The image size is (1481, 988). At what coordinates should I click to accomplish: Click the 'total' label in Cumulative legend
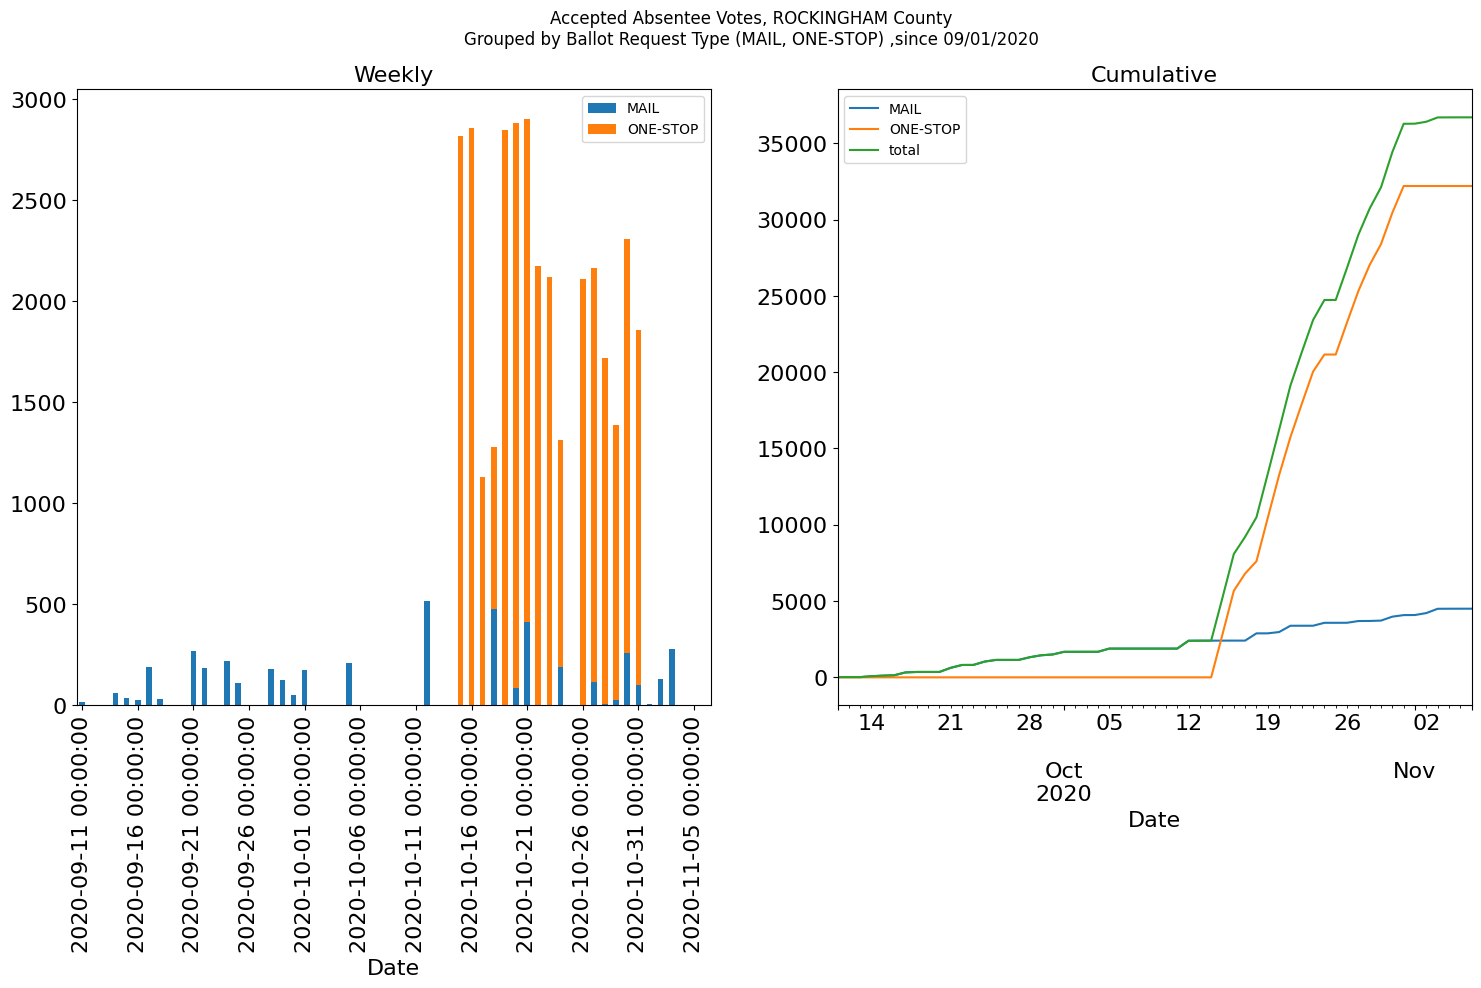point(904,150)
